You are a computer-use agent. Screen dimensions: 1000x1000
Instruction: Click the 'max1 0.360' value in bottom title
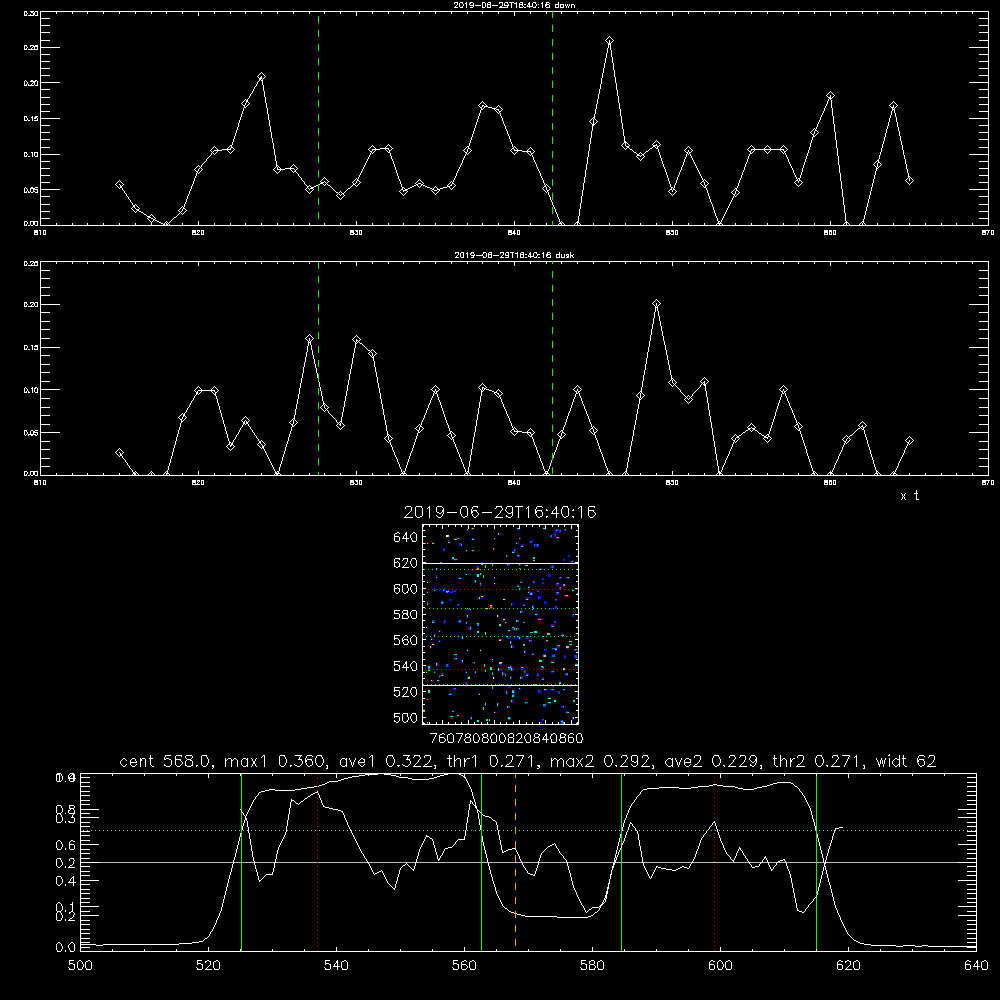pos(276,761)
